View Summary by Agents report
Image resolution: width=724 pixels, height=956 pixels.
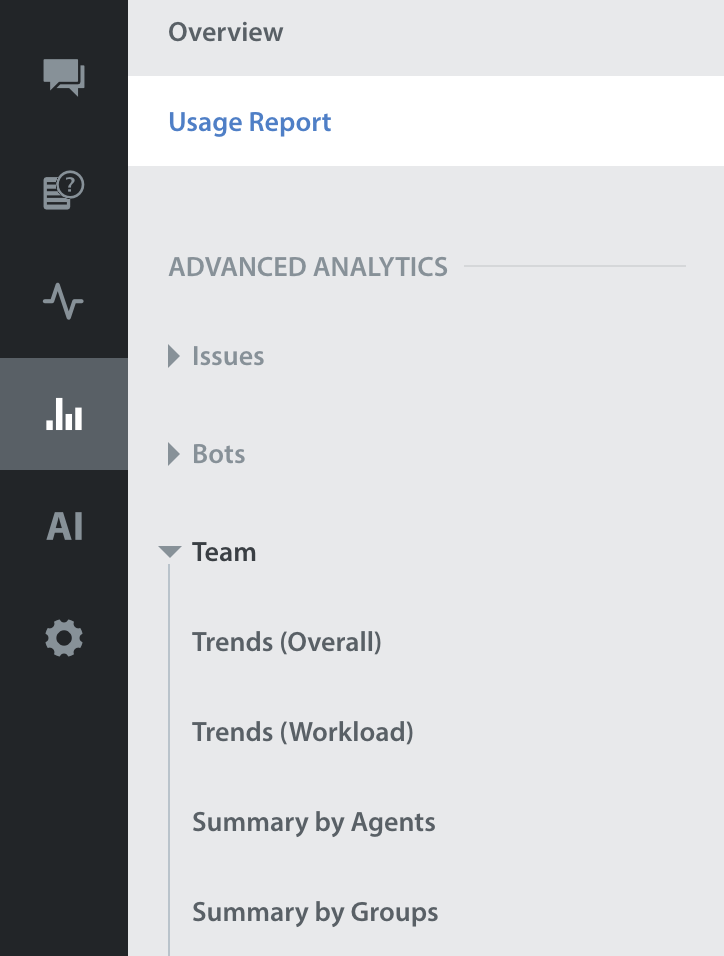(314, 822)
